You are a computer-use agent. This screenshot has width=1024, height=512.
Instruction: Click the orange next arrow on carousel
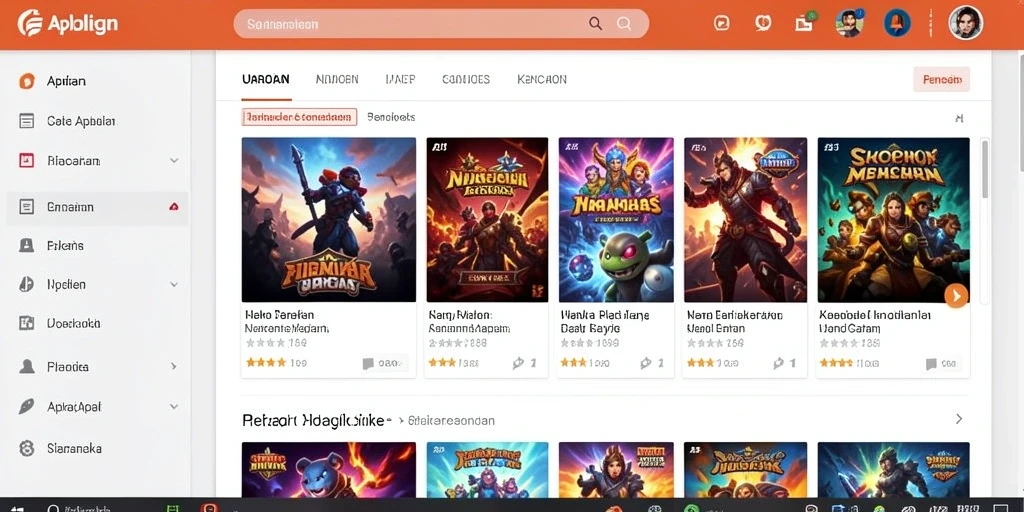(x=956, y=295)
